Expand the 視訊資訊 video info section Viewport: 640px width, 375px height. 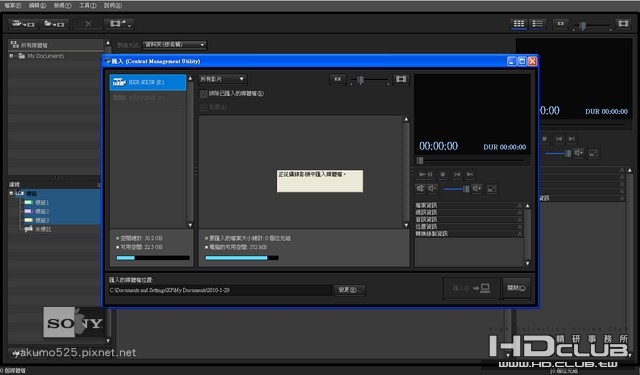click(469, 213)
